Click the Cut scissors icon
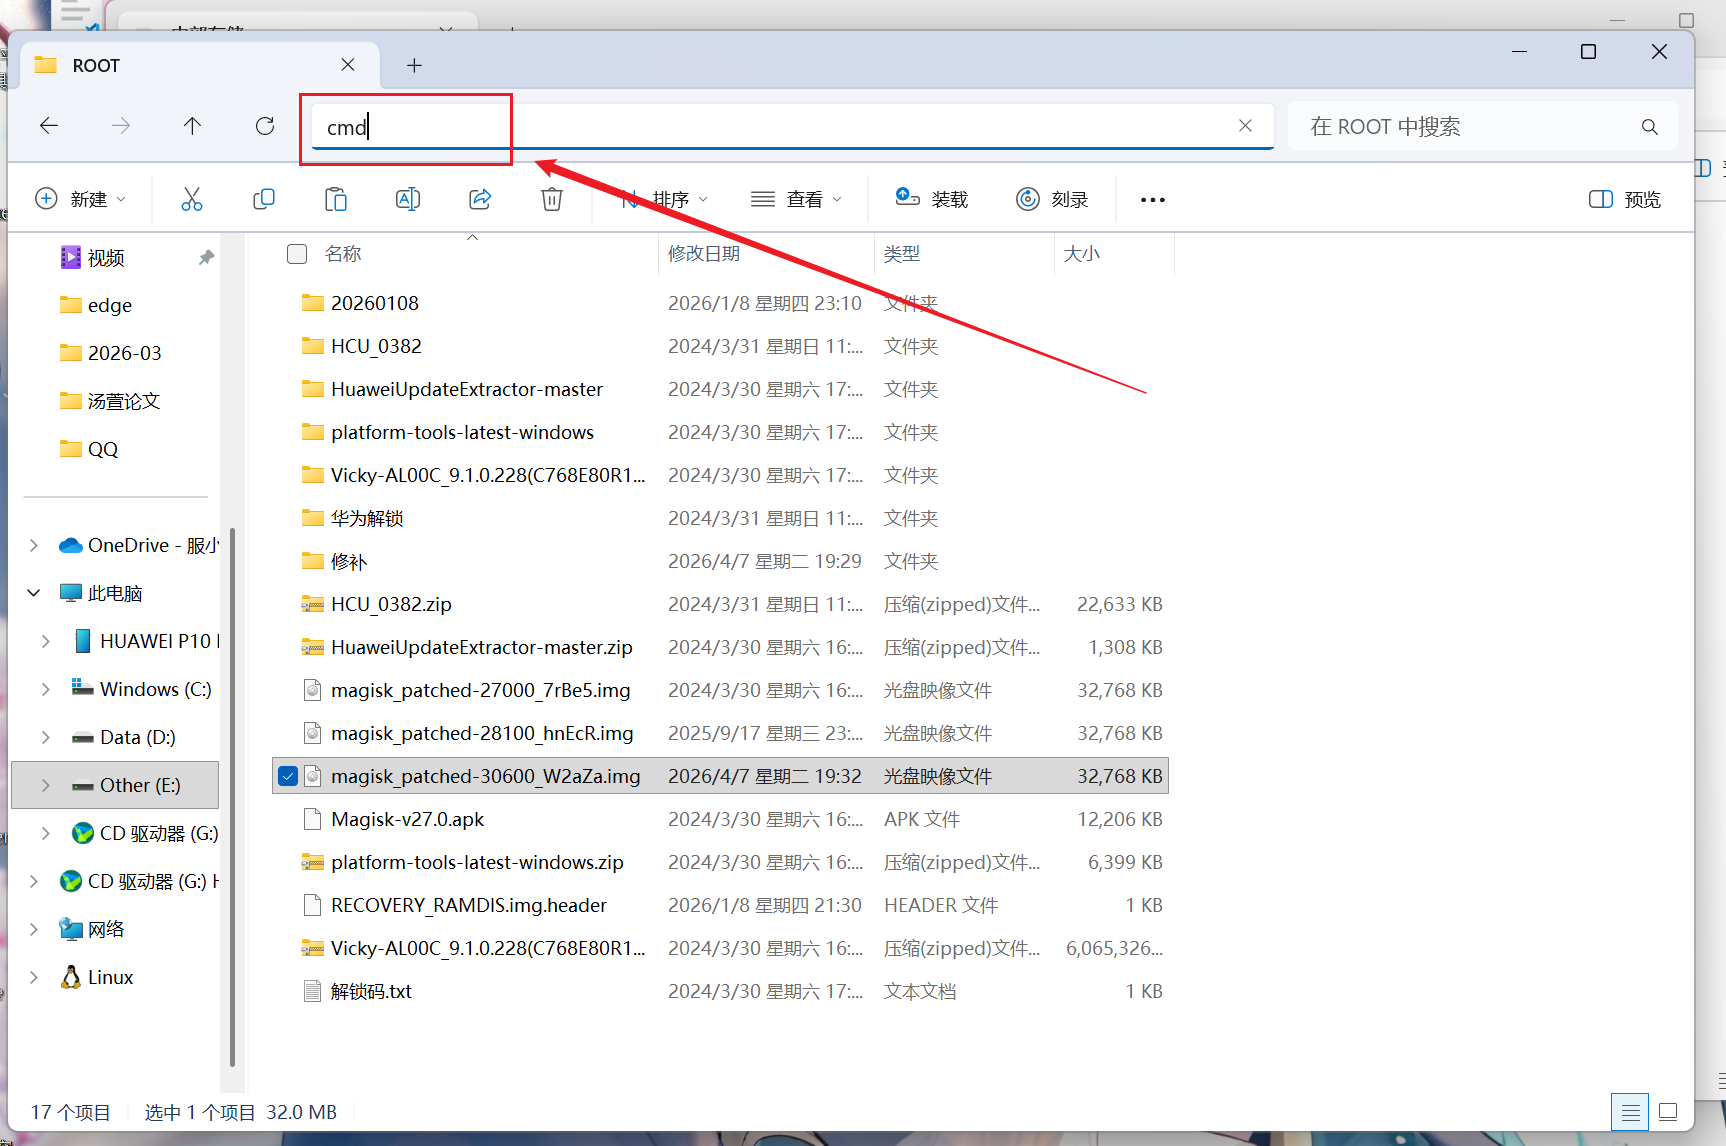The height and width of the screenshot is (1146, 1726). (191, 199)
